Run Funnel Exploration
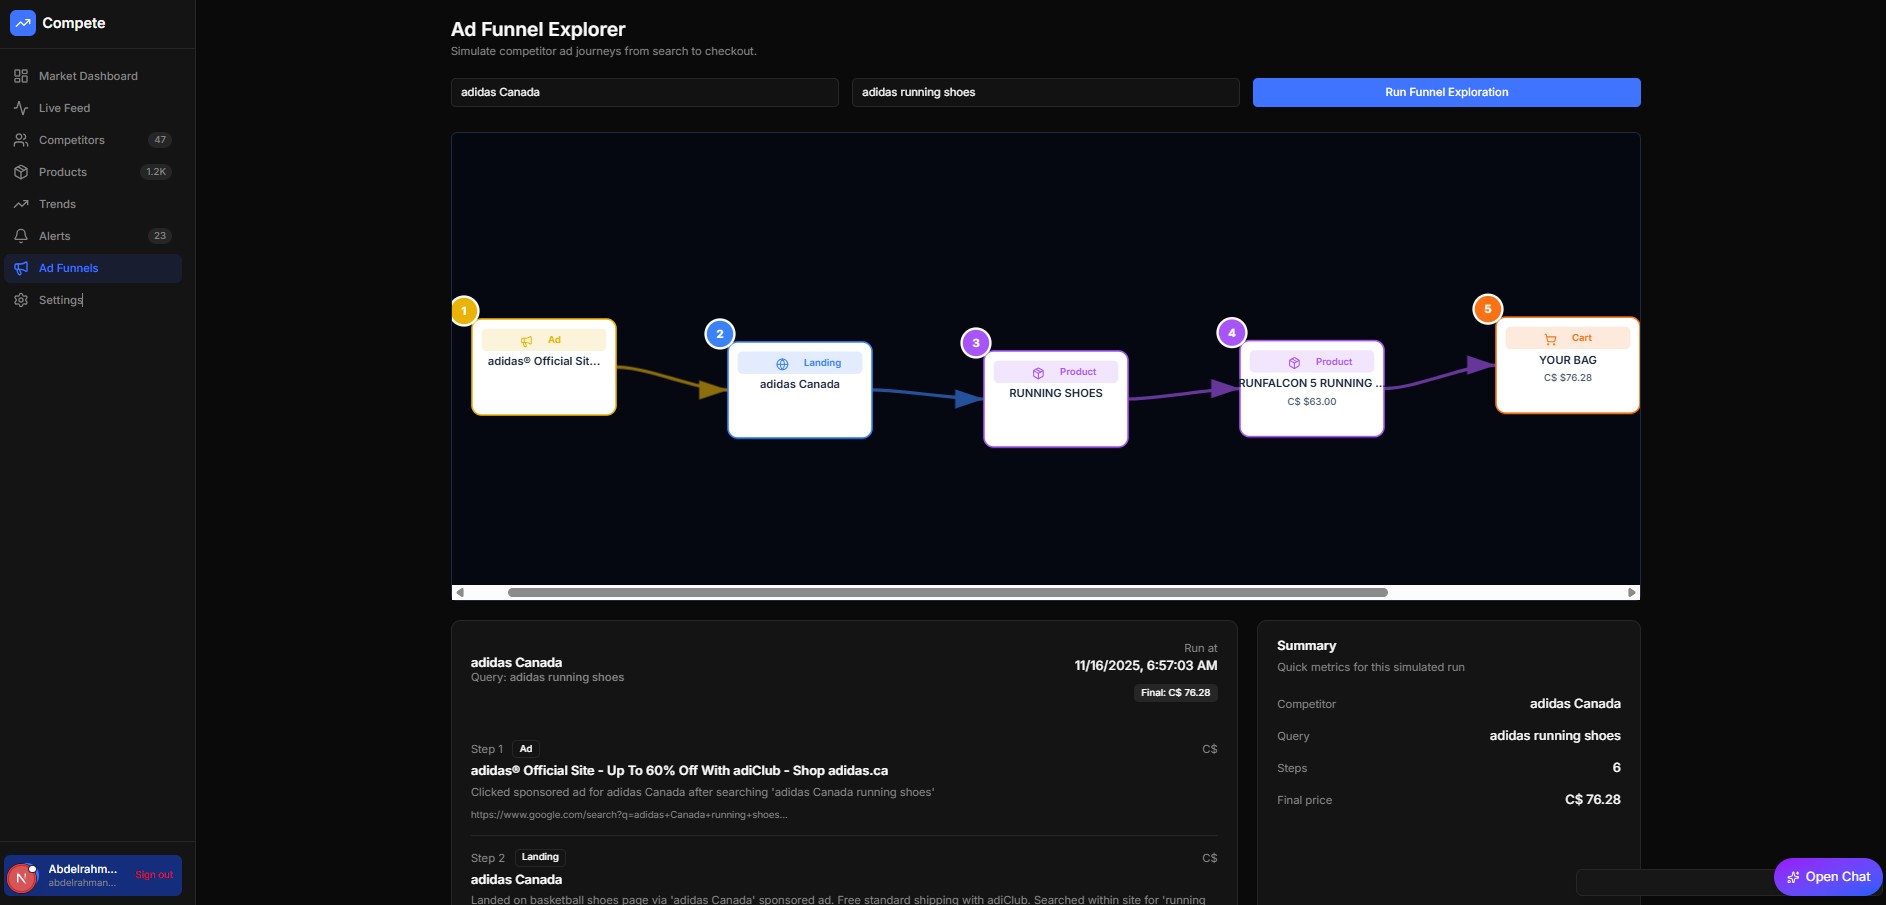 (x=1446, y=92)
